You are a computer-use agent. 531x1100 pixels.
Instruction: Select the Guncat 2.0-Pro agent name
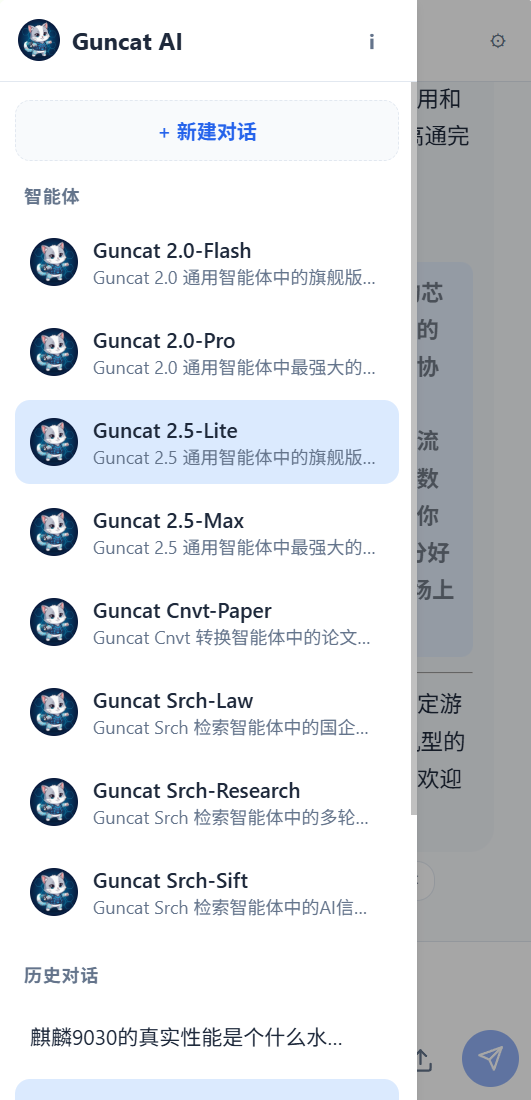[x=164, y=341]
